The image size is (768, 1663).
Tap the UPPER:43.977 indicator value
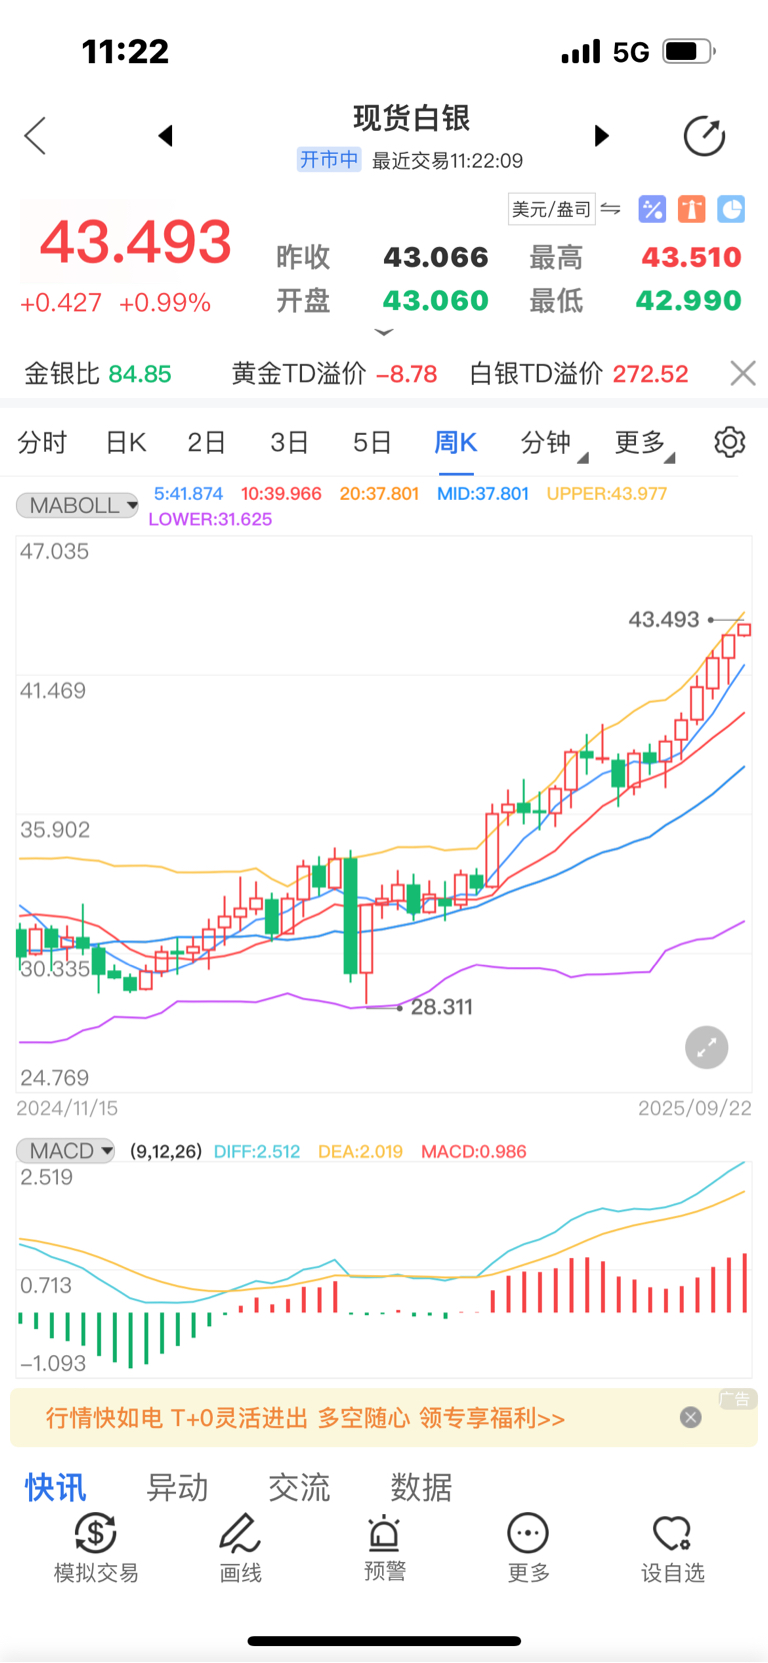click(x=606, y=493)
